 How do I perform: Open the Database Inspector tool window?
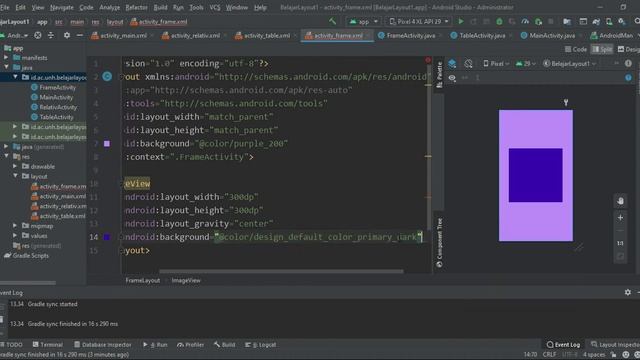[102, 344]
